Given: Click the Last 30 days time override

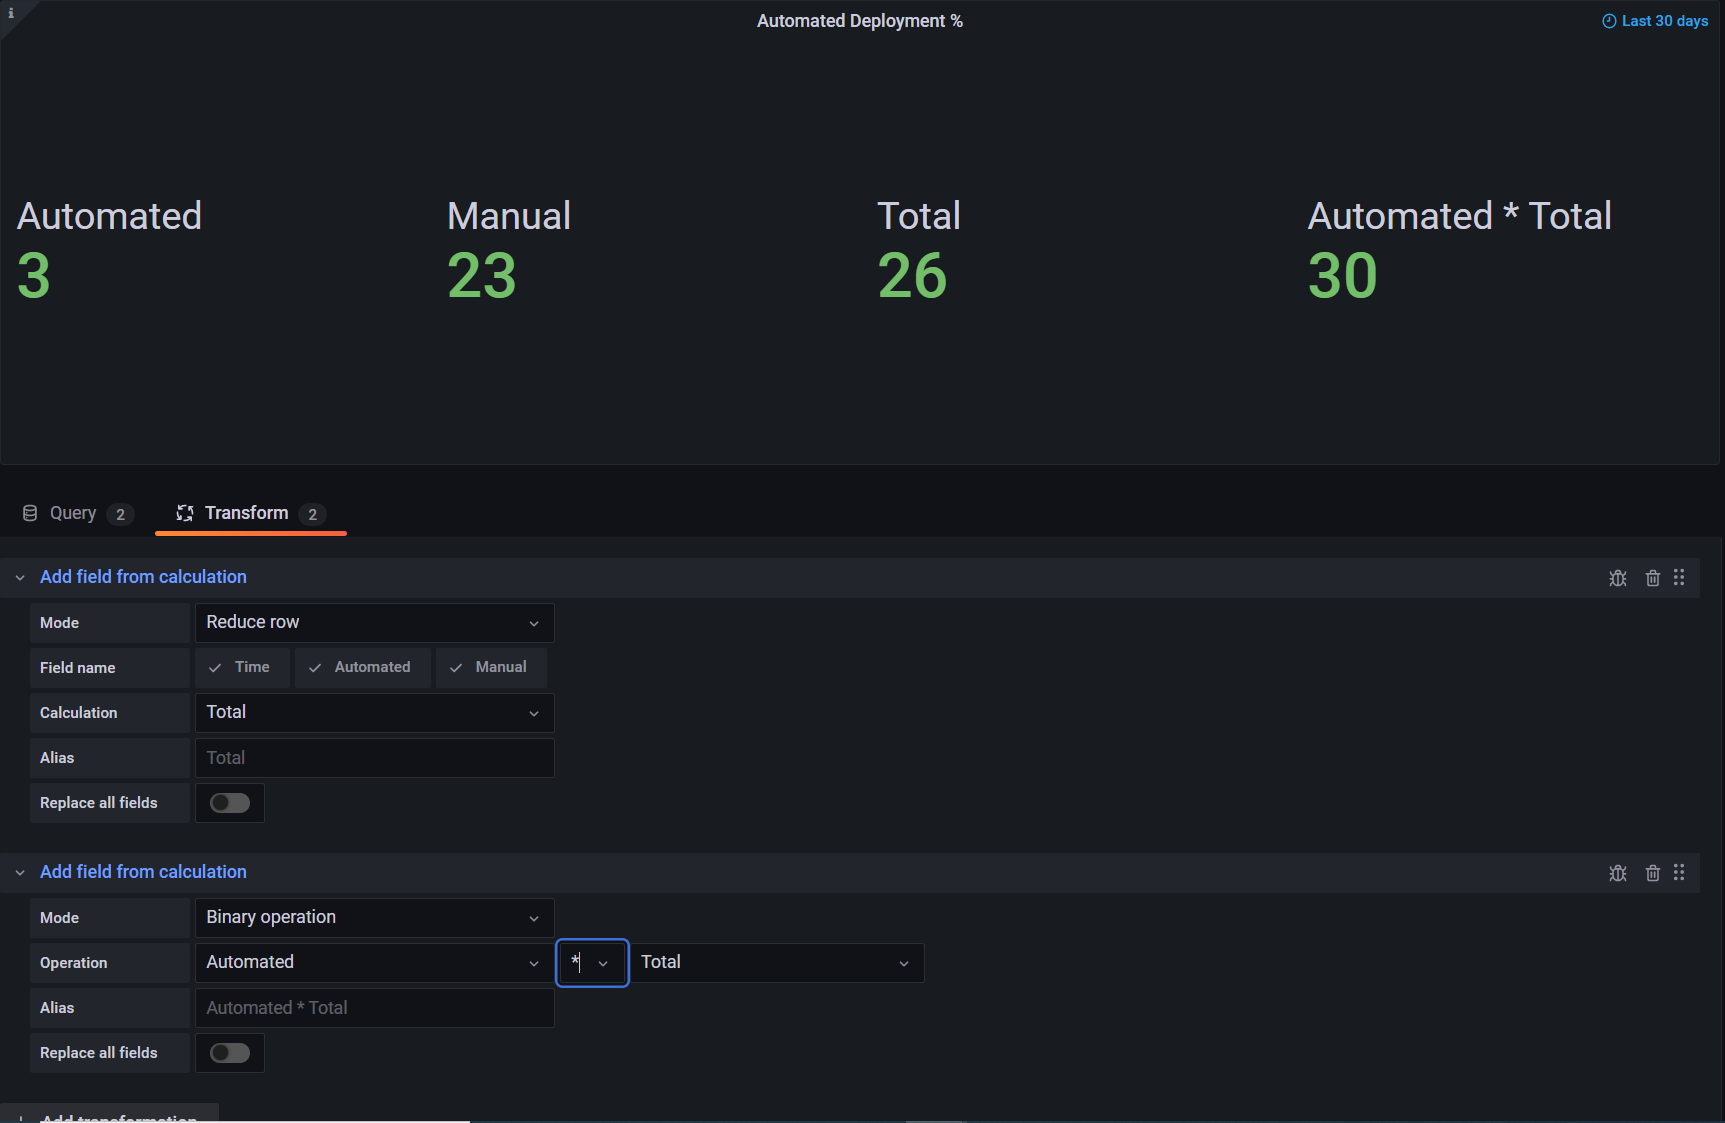Looking at the screenshot, I should (x=1655, y=21).
